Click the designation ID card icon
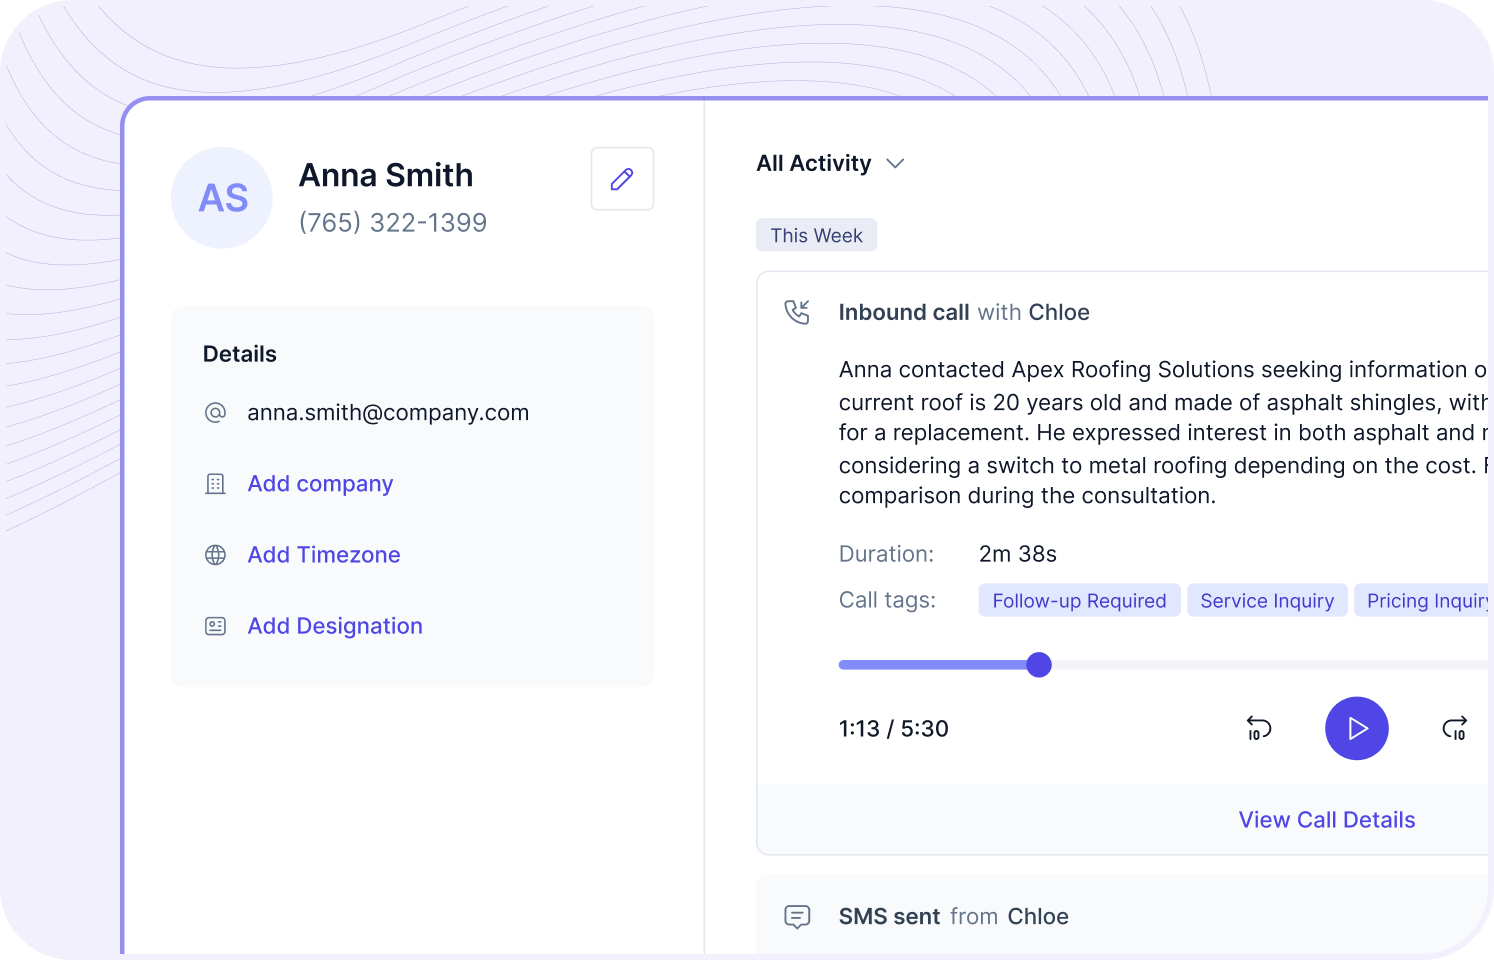This screenshot has height=960, width=1494. click(215, 626)
